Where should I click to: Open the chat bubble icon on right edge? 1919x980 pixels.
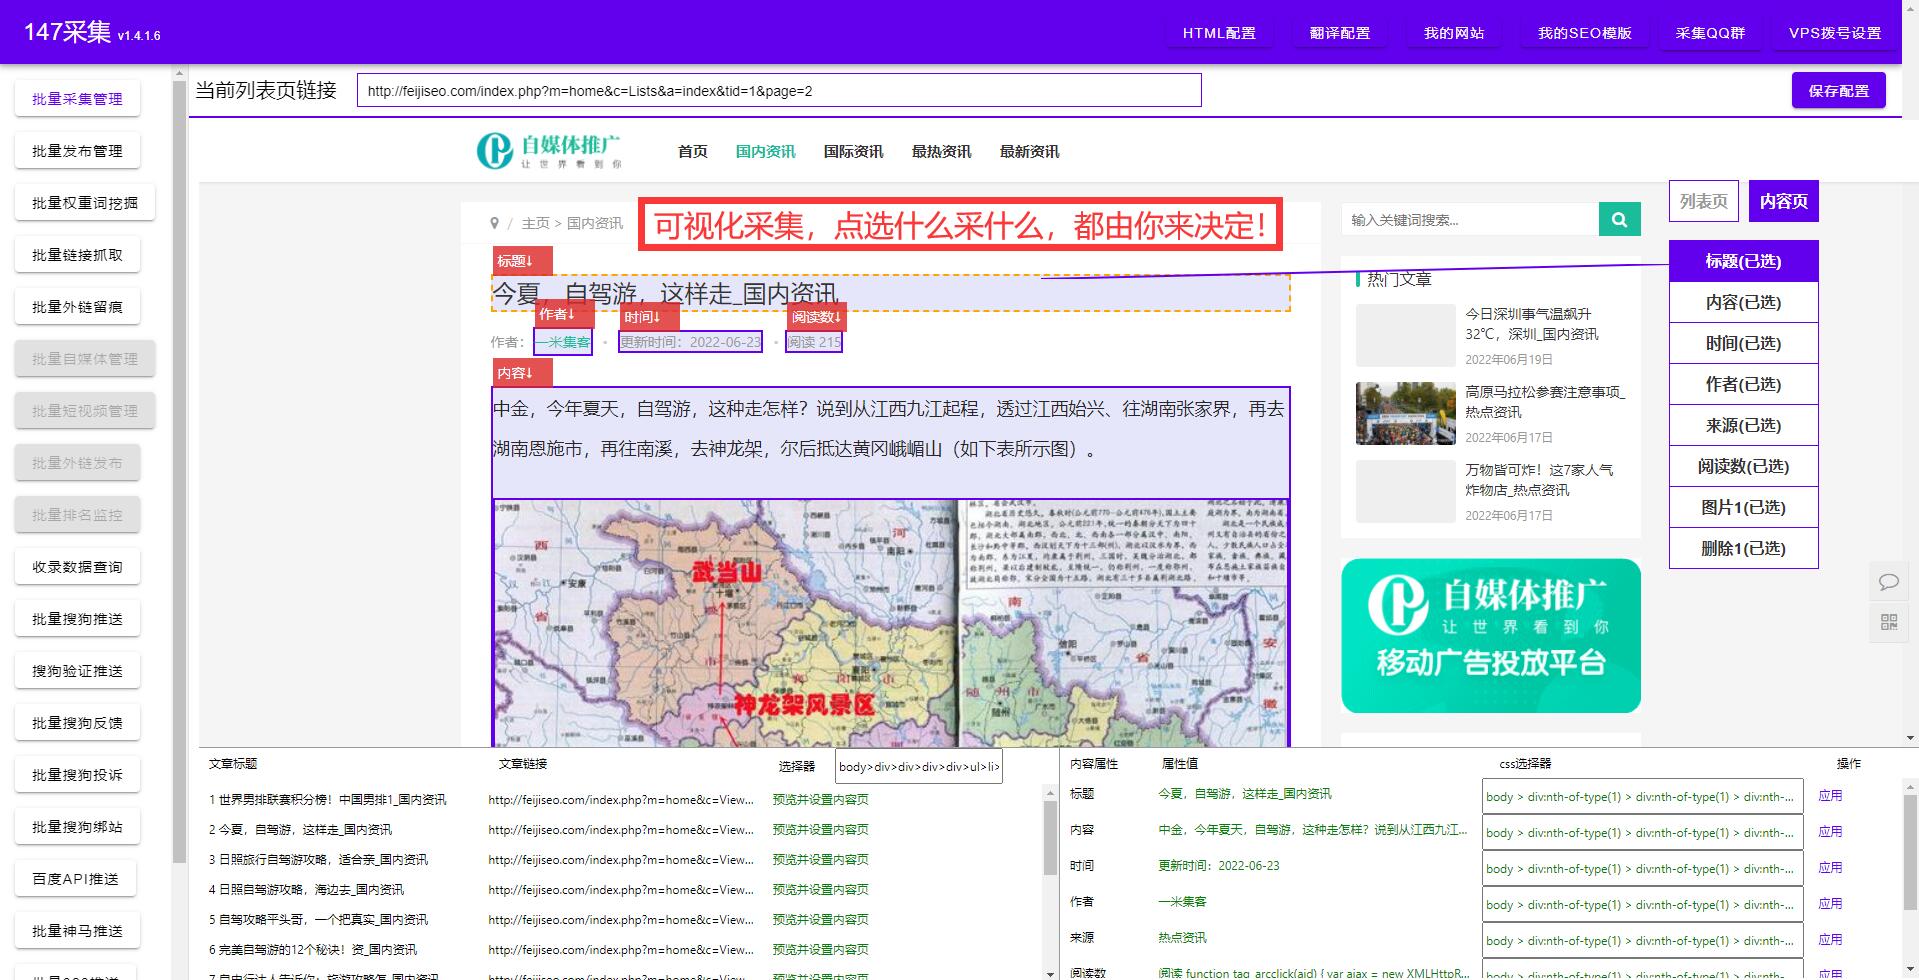tap(1888, 581)
